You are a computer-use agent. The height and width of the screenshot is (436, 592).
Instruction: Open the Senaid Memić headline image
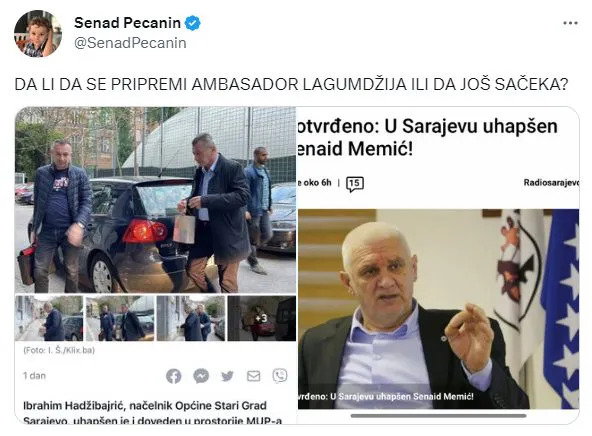click(438, 309)
